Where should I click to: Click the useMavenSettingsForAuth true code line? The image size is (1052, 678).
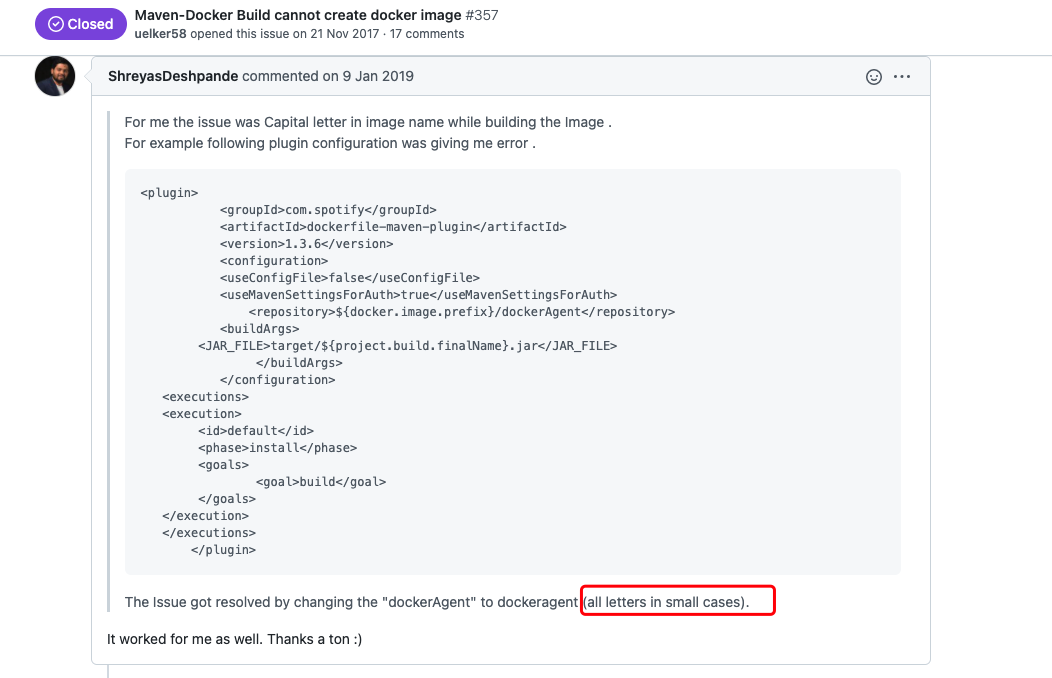pos(418,295)
